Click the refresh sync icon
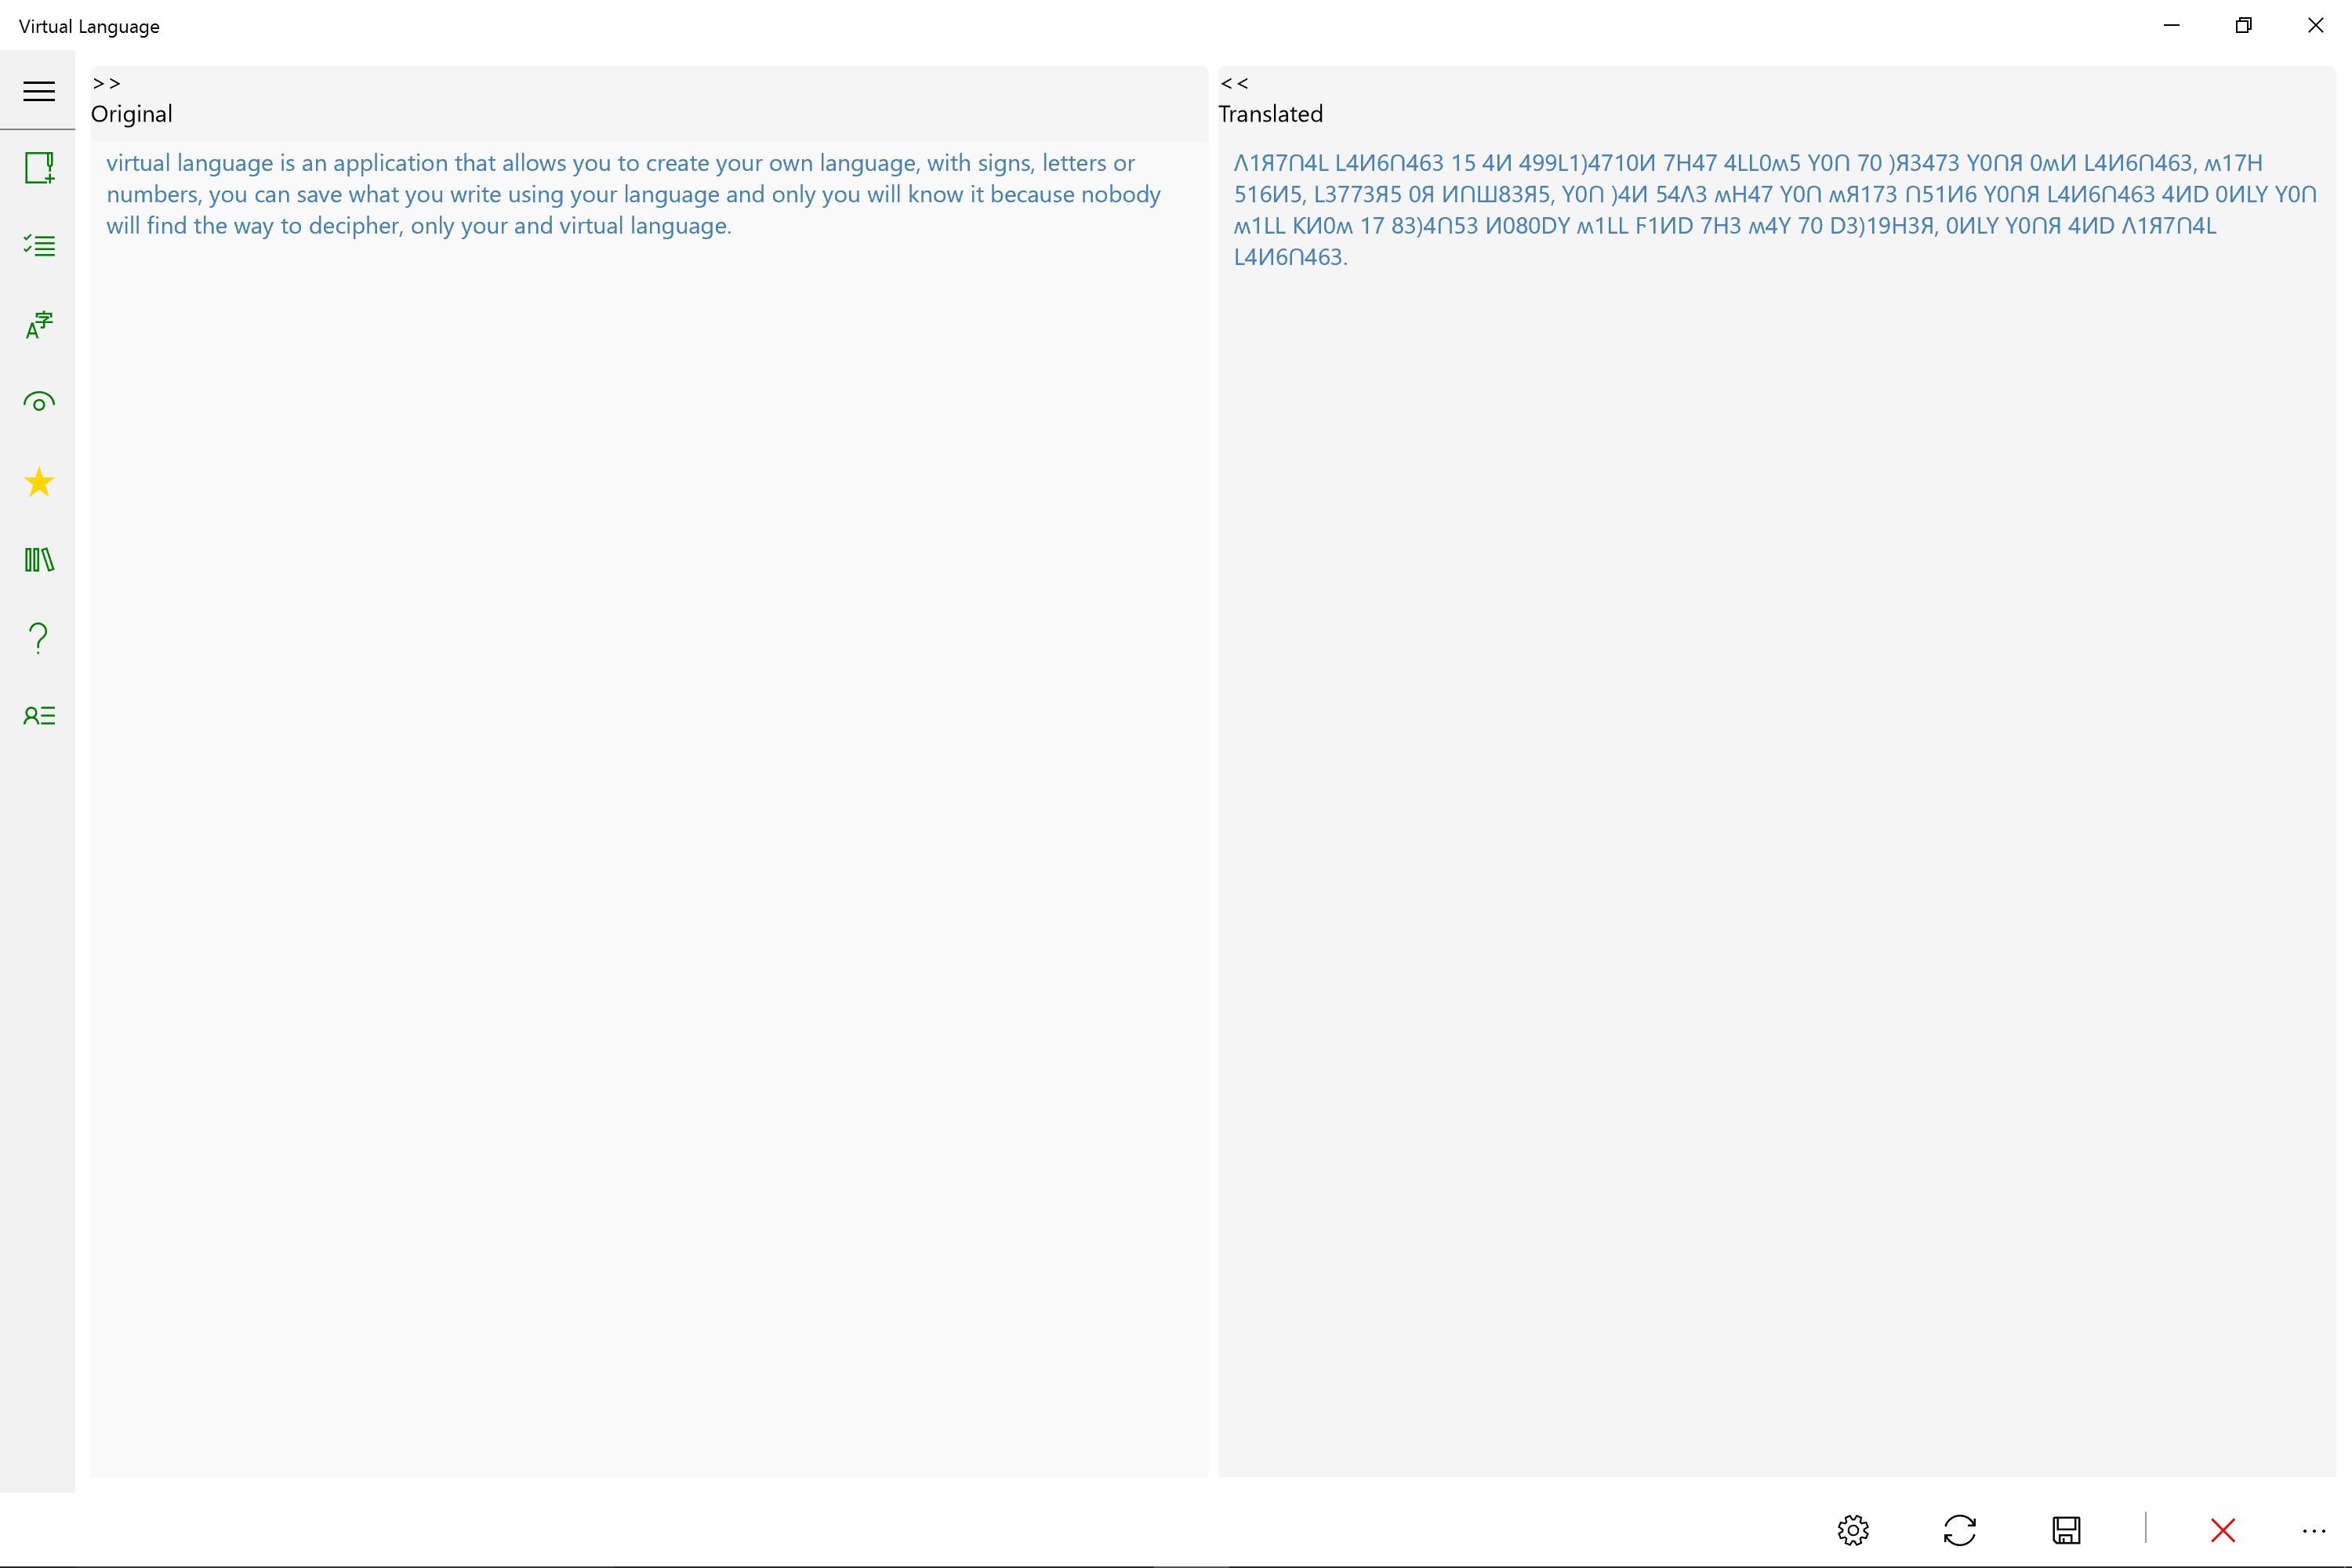The width and height of the screenshot is (2352, 1568). [x=1959, y=1530]
